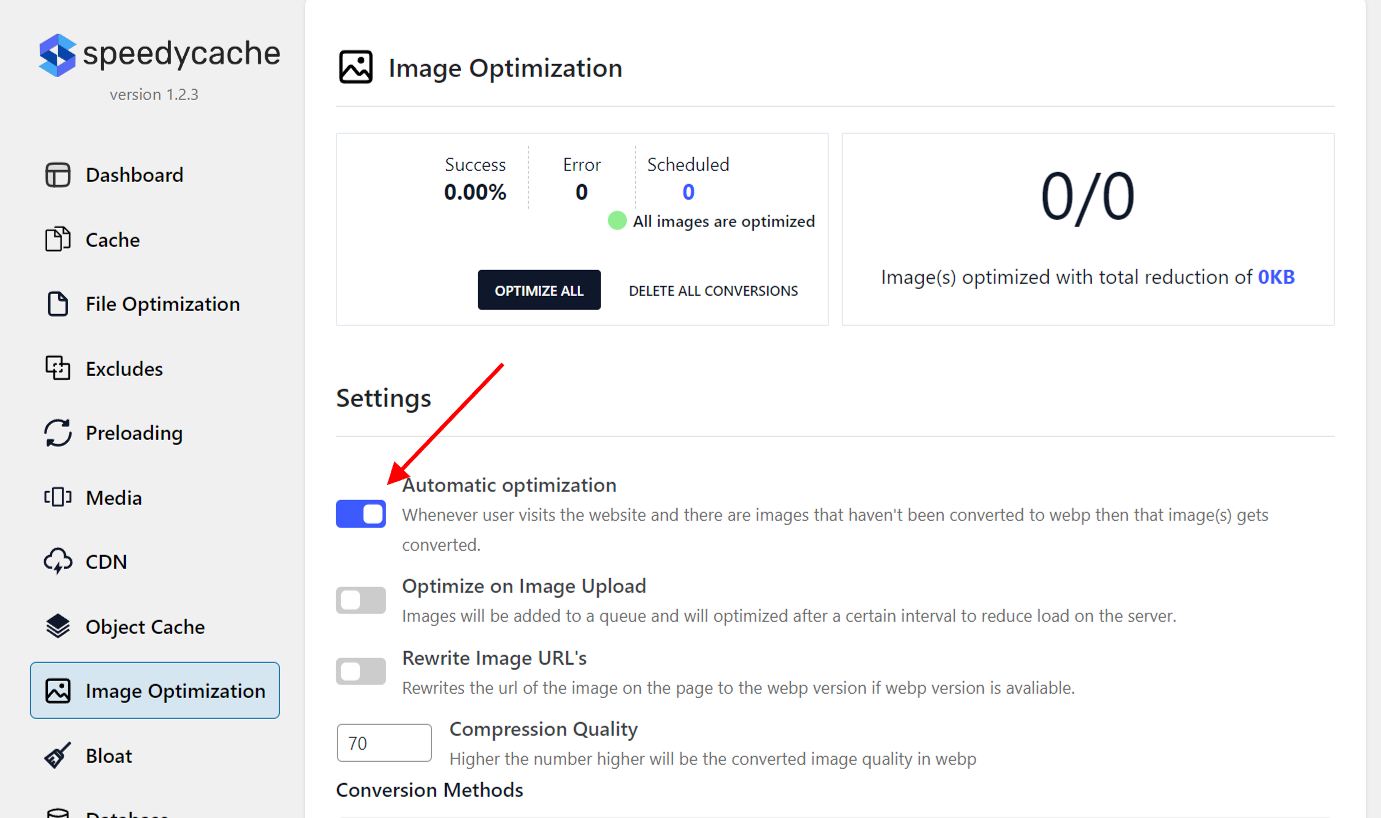
Task: Click the 0KB total reduction value
Action: coord(1276,277)
